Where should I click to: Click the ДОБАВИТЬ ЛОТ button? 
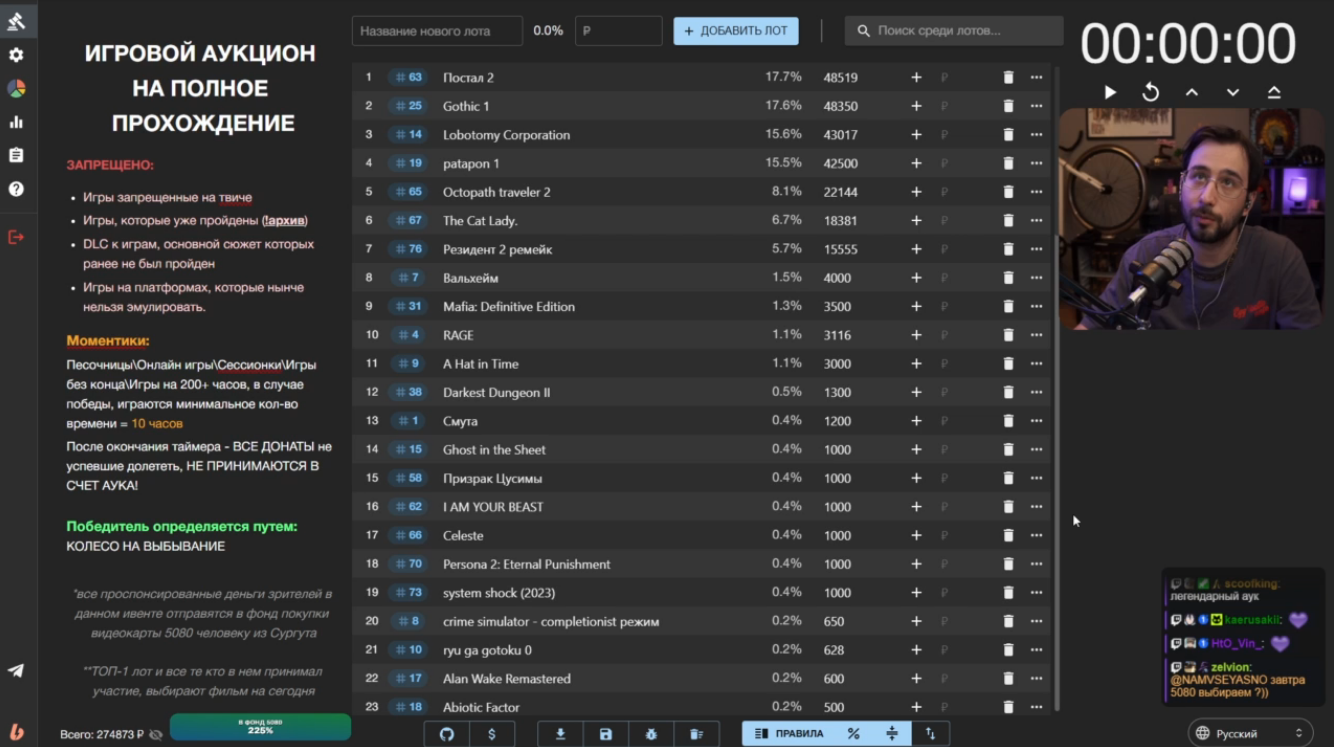736,31
